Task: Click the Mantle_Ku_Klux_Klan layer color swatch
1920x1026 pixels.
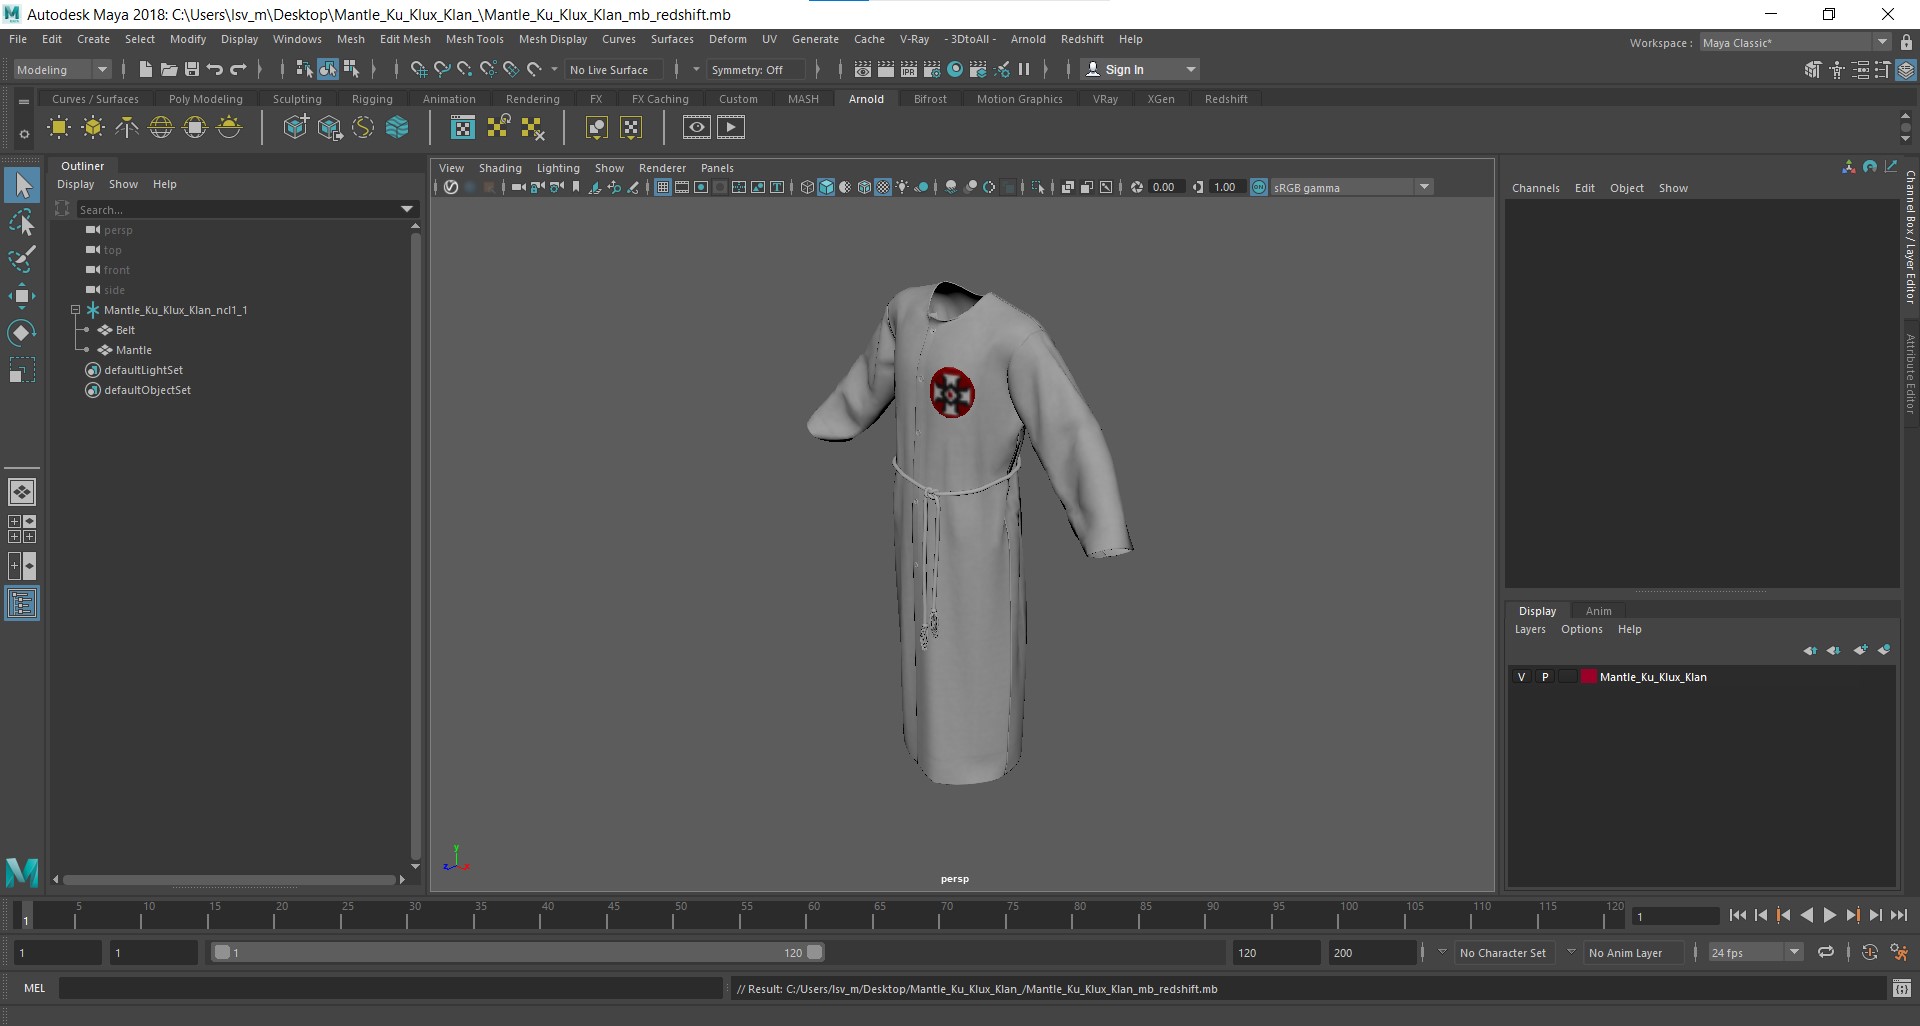Action: point(1588,677)
